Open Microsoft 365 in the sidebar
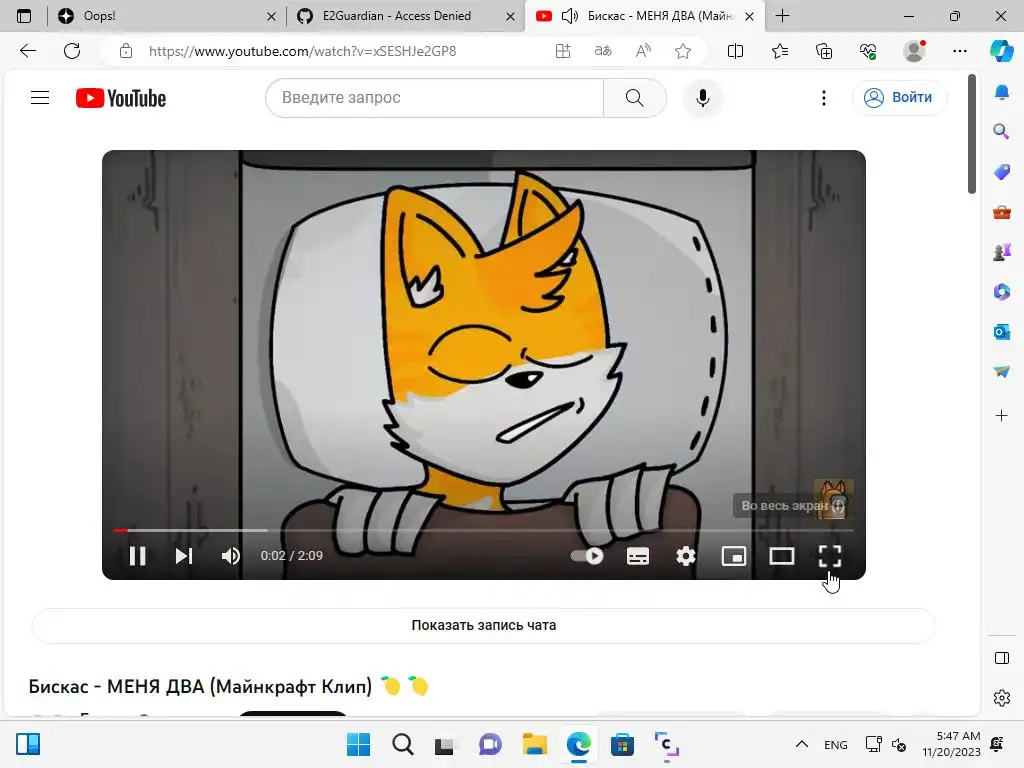This screenshot has height=768, width=1024. (x=1002, y=292)
